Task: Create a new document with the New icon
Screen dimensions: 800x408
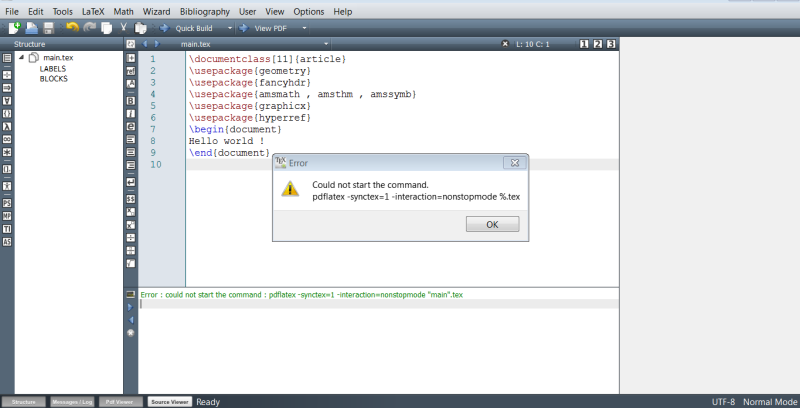Action: (14, 28)
